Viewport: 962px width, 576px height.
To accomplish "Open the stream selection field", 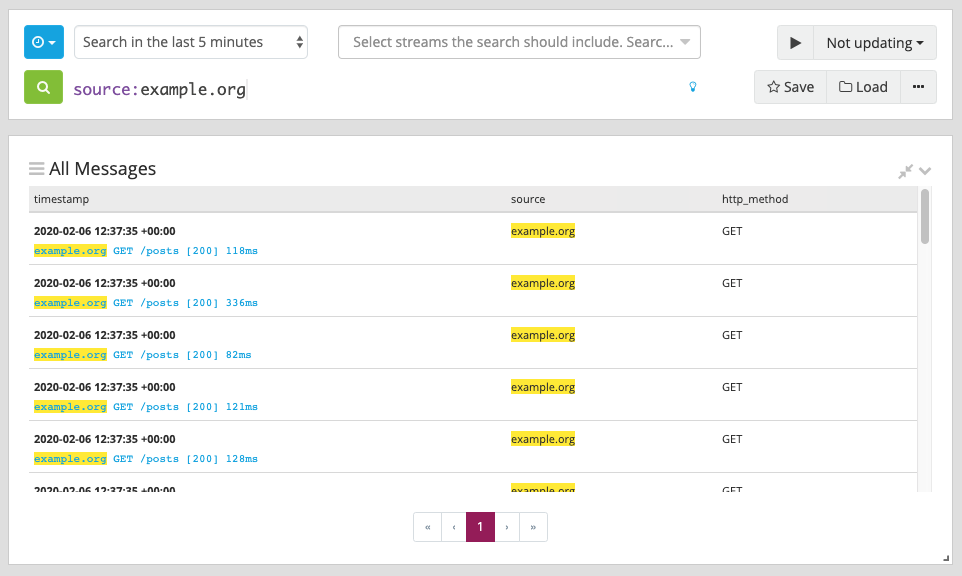I will [x=518, y=42].
